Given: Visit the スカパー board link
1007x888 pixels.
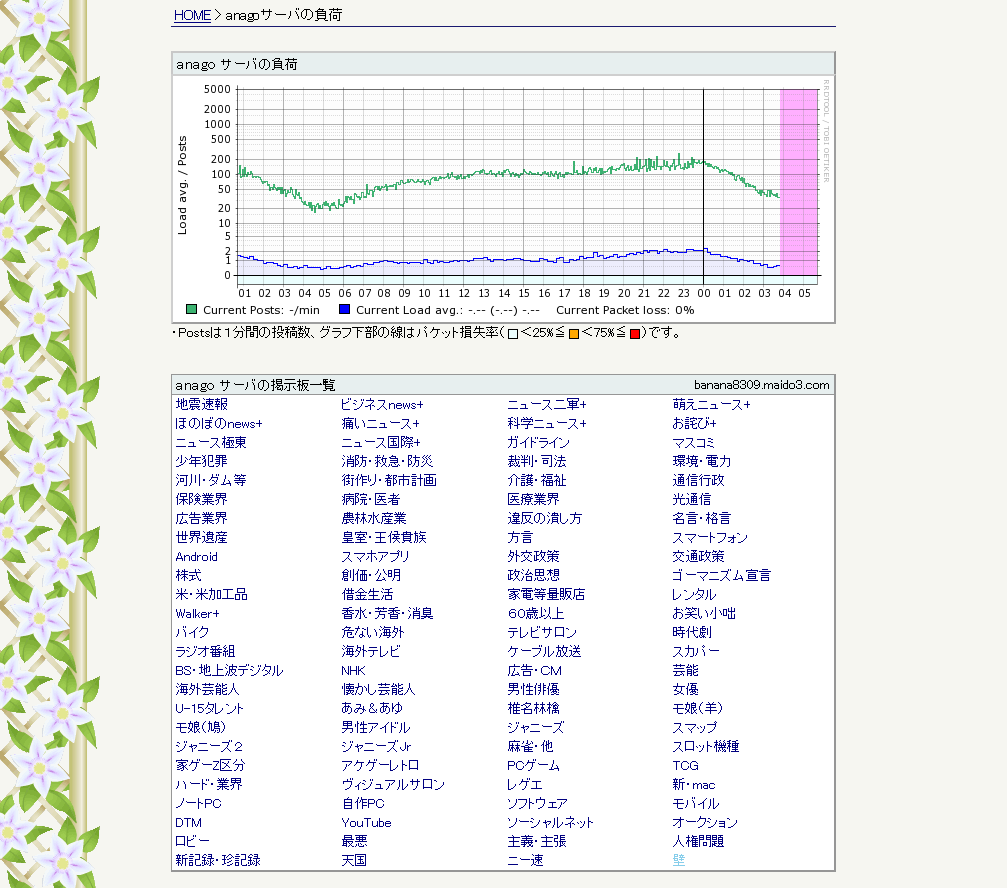Looking at the screenshot, I should [x=696, y=652].
